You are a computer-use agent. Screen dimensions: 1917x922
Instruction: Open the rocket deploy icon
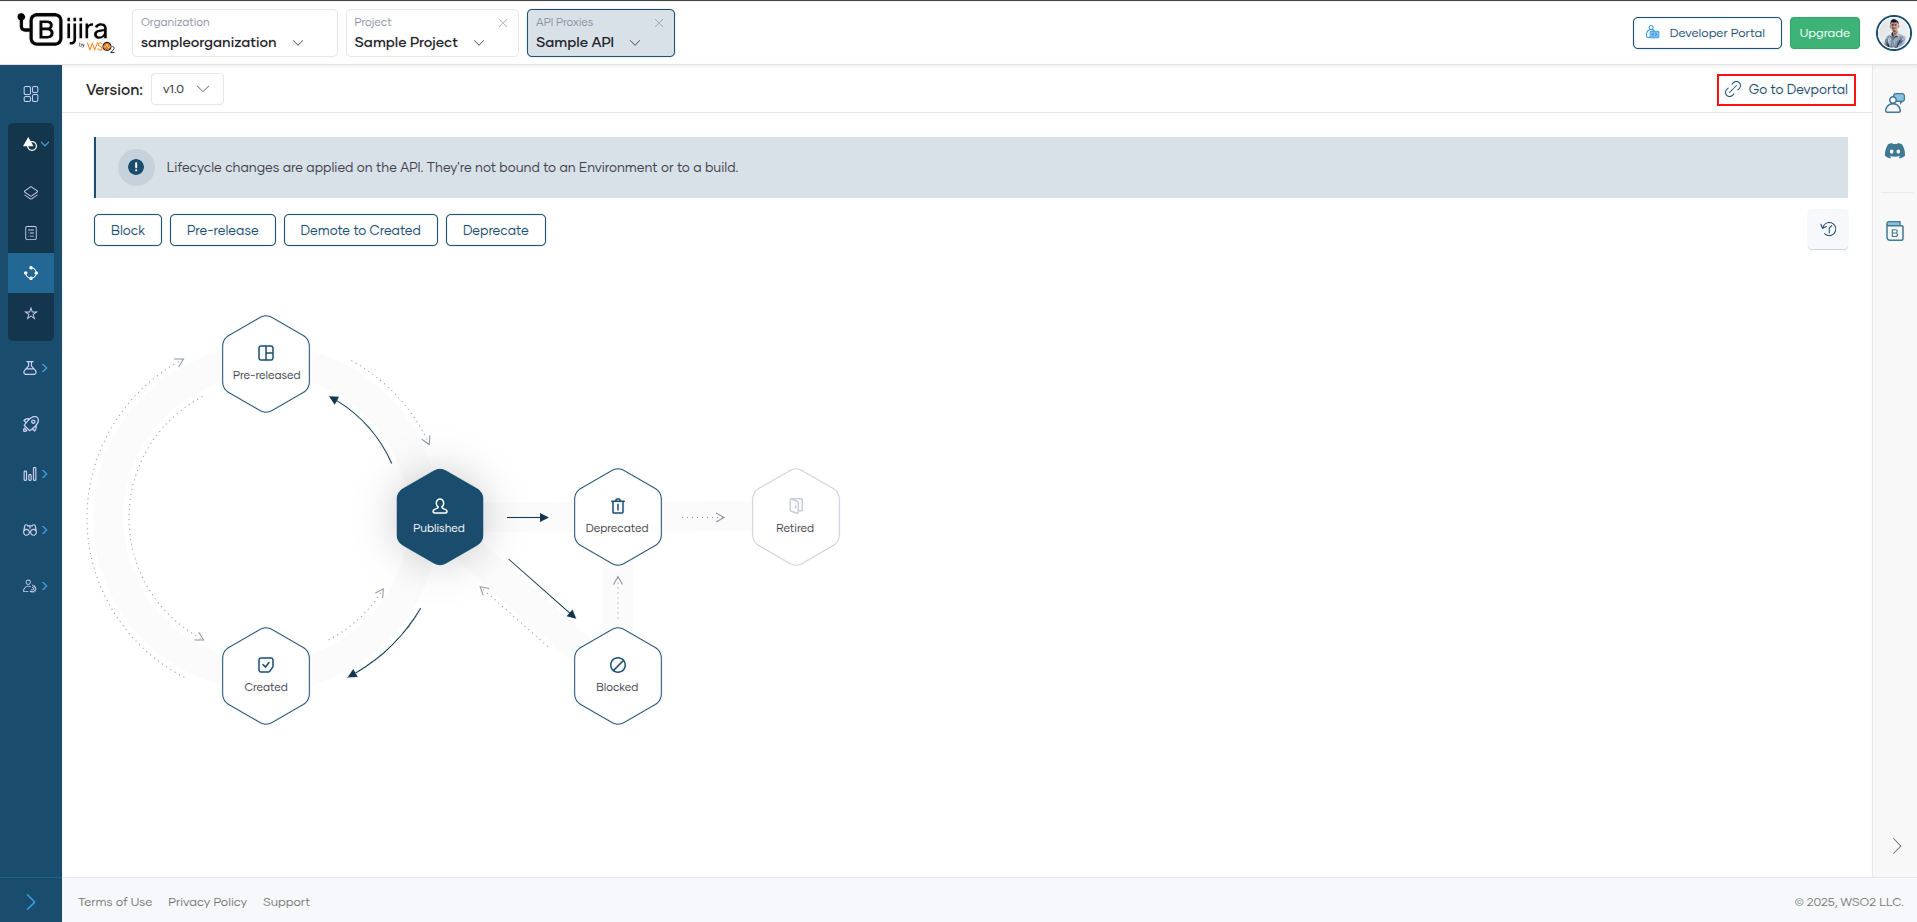[x=31, y=423]
